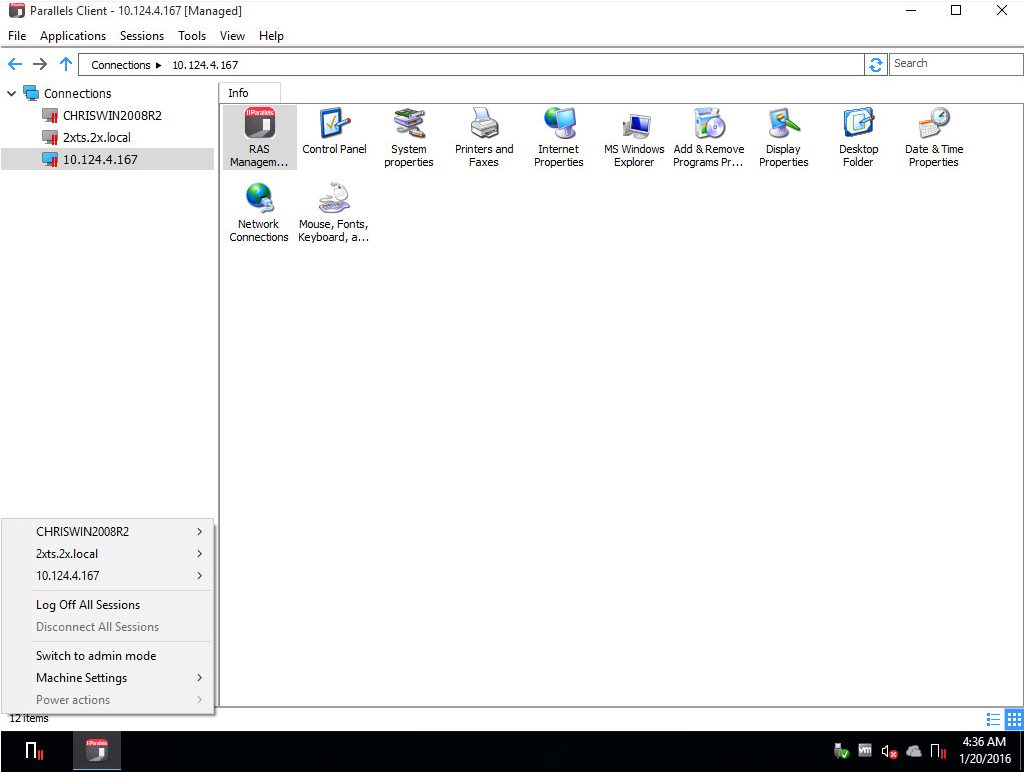Open the RAS Management console
This screenshot has height=772, width=1024.
coord(259,137)
